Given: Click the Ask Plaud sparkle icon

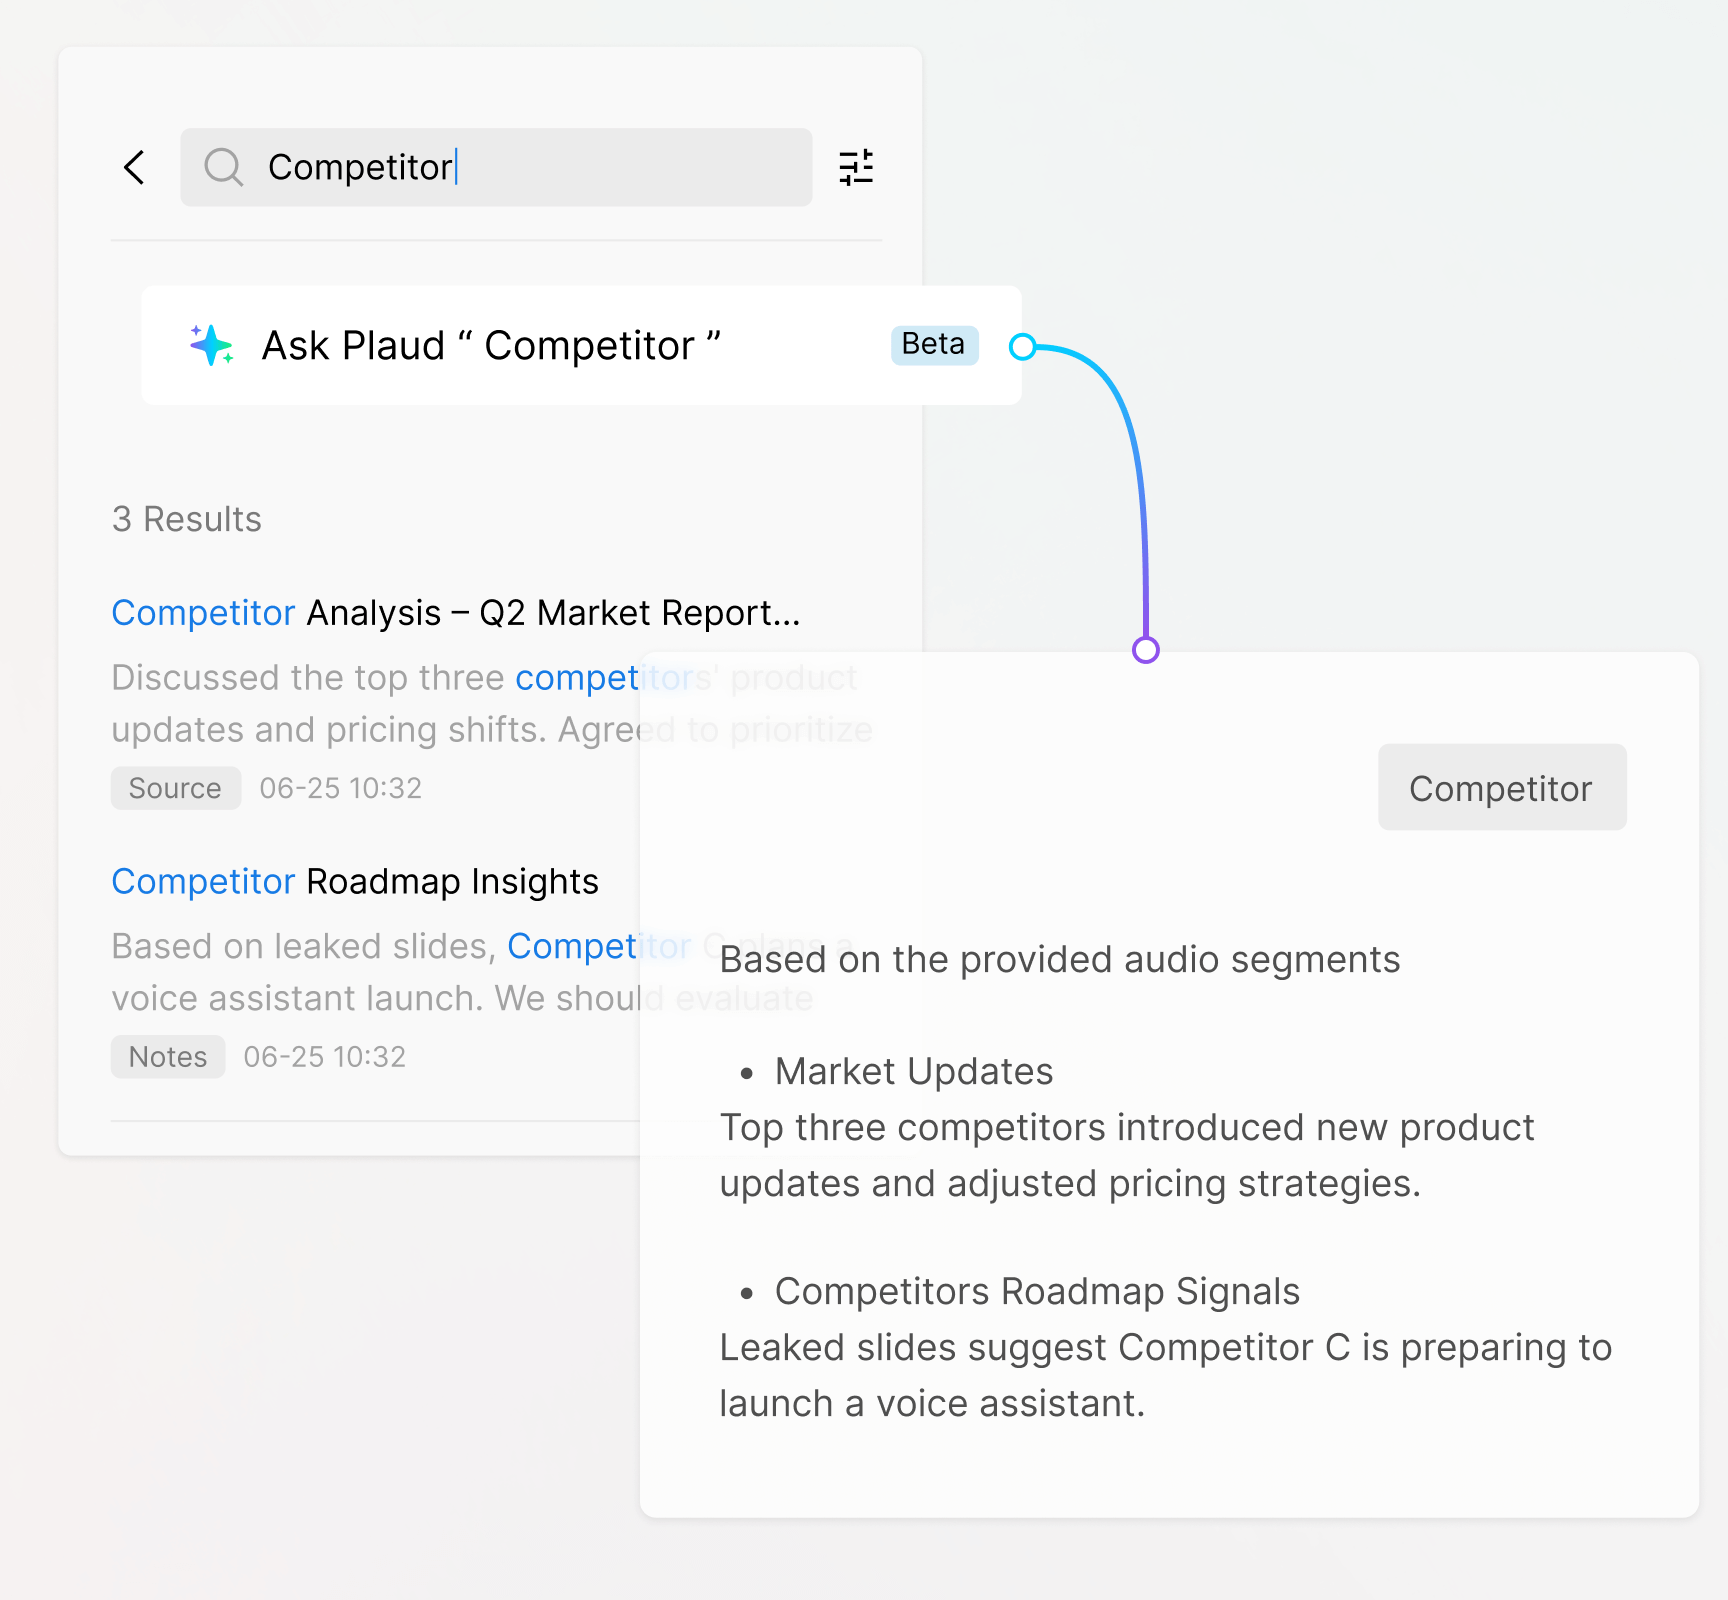Looking at the screenshot, I should (211, 345).
